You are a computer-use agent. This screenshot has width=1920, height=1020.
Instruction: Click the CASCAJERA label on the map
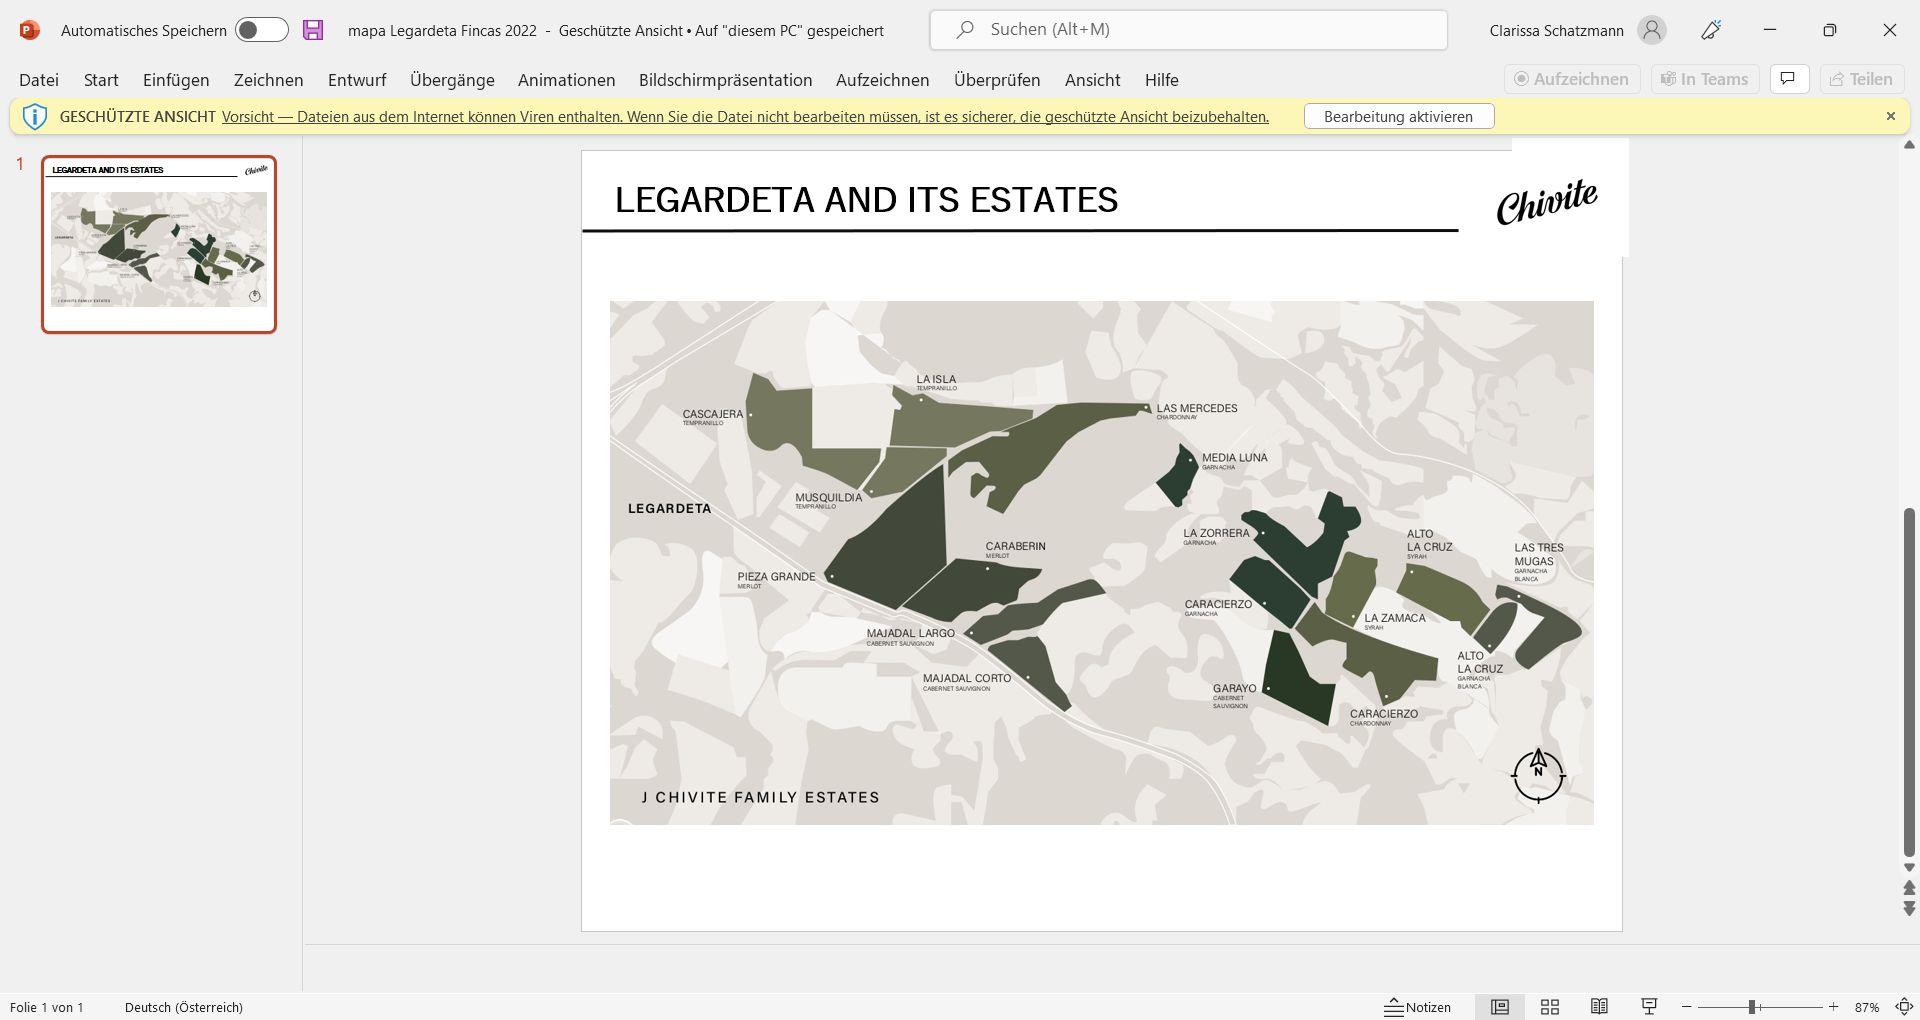pos(713,414)
